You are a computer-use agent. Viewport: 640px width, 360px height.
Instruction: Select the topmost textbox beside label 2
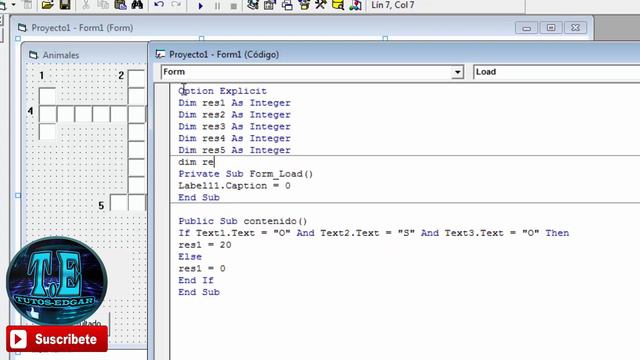(x=136, y=78)
